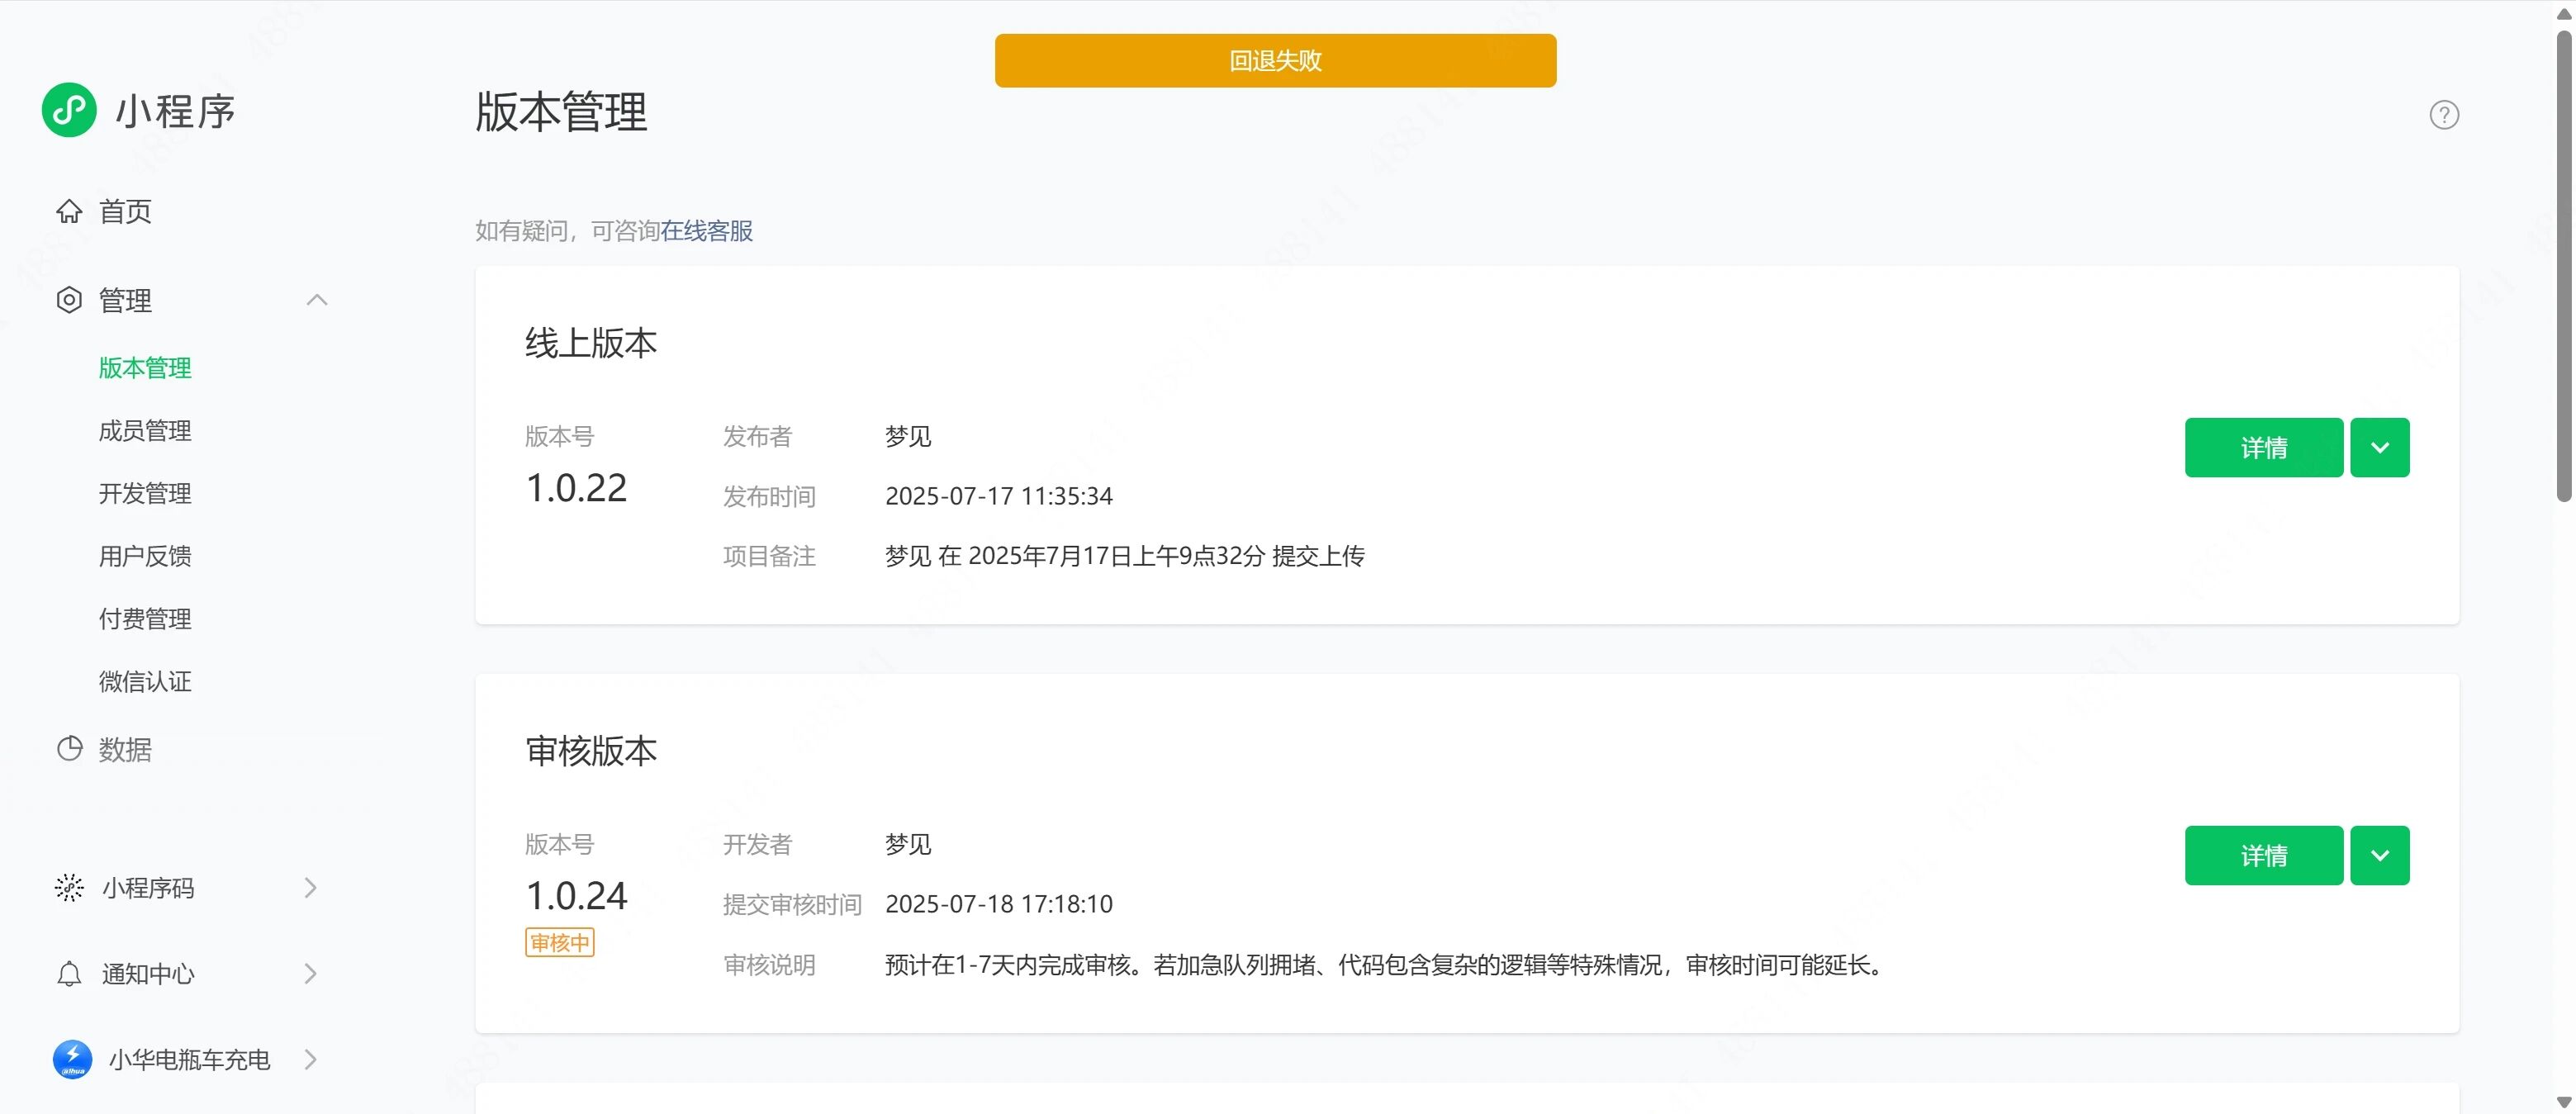Expand the 通知中心 arrow

pyautogui.click(x=311, y=974)
